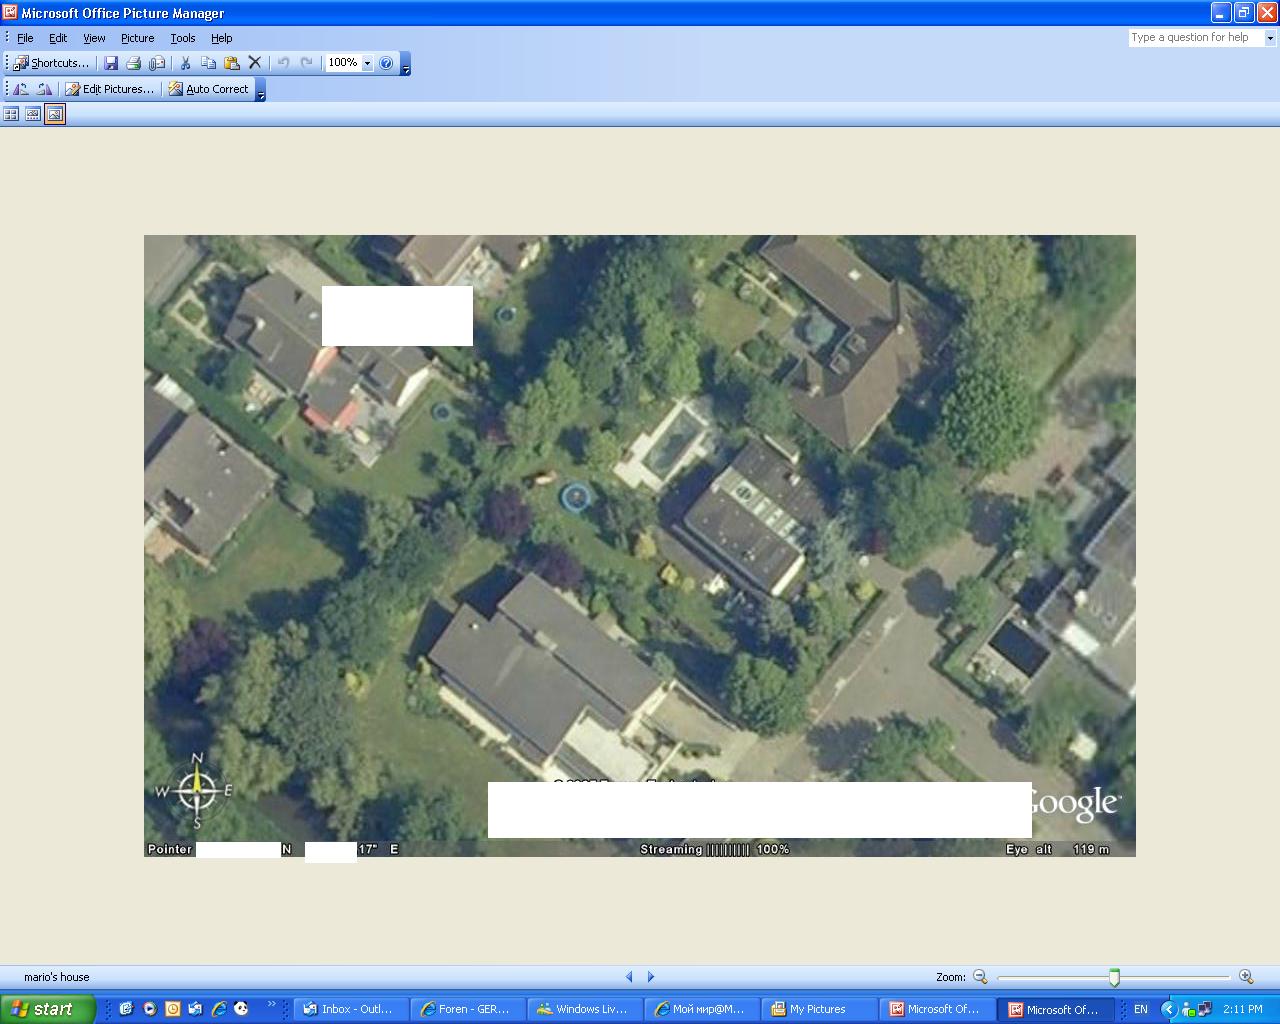Click the Paste clipboard icon
This screenshot has width=1280, height=1024.
click(232, 63)
